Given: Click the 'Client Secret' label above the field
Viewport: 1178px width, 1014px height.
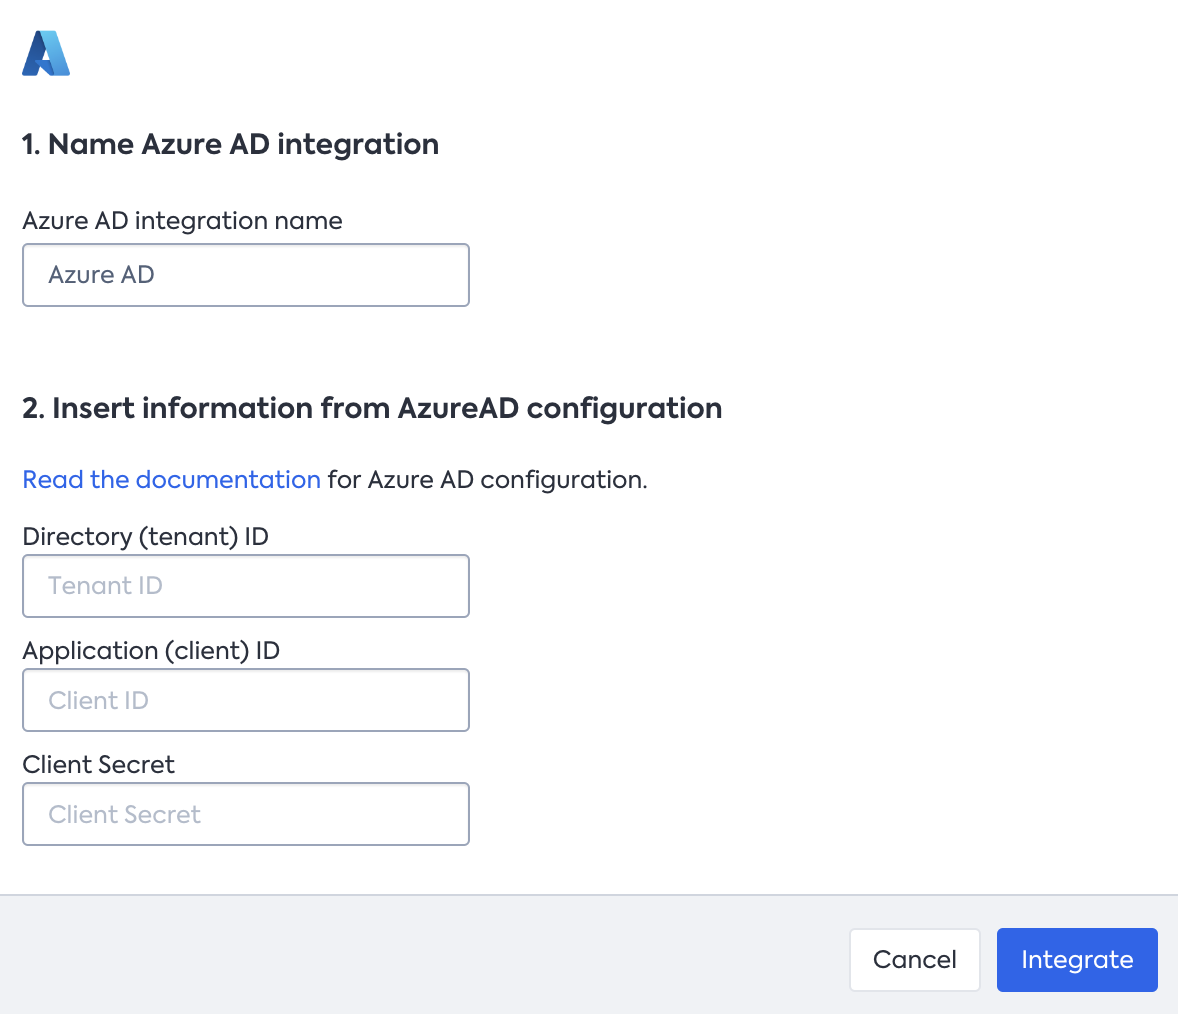Looking at the screenshot, I should pos(98,765).
